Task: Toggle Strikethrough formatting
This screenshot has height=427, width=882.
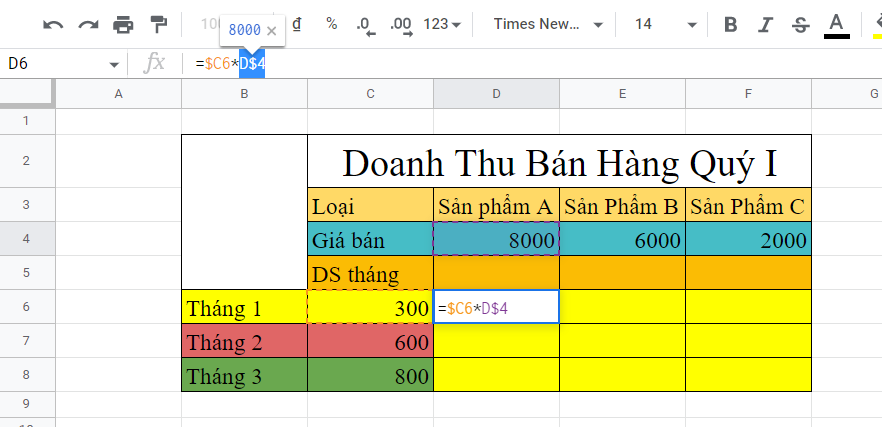Action: pyautogui.click(x=800, y=25)
